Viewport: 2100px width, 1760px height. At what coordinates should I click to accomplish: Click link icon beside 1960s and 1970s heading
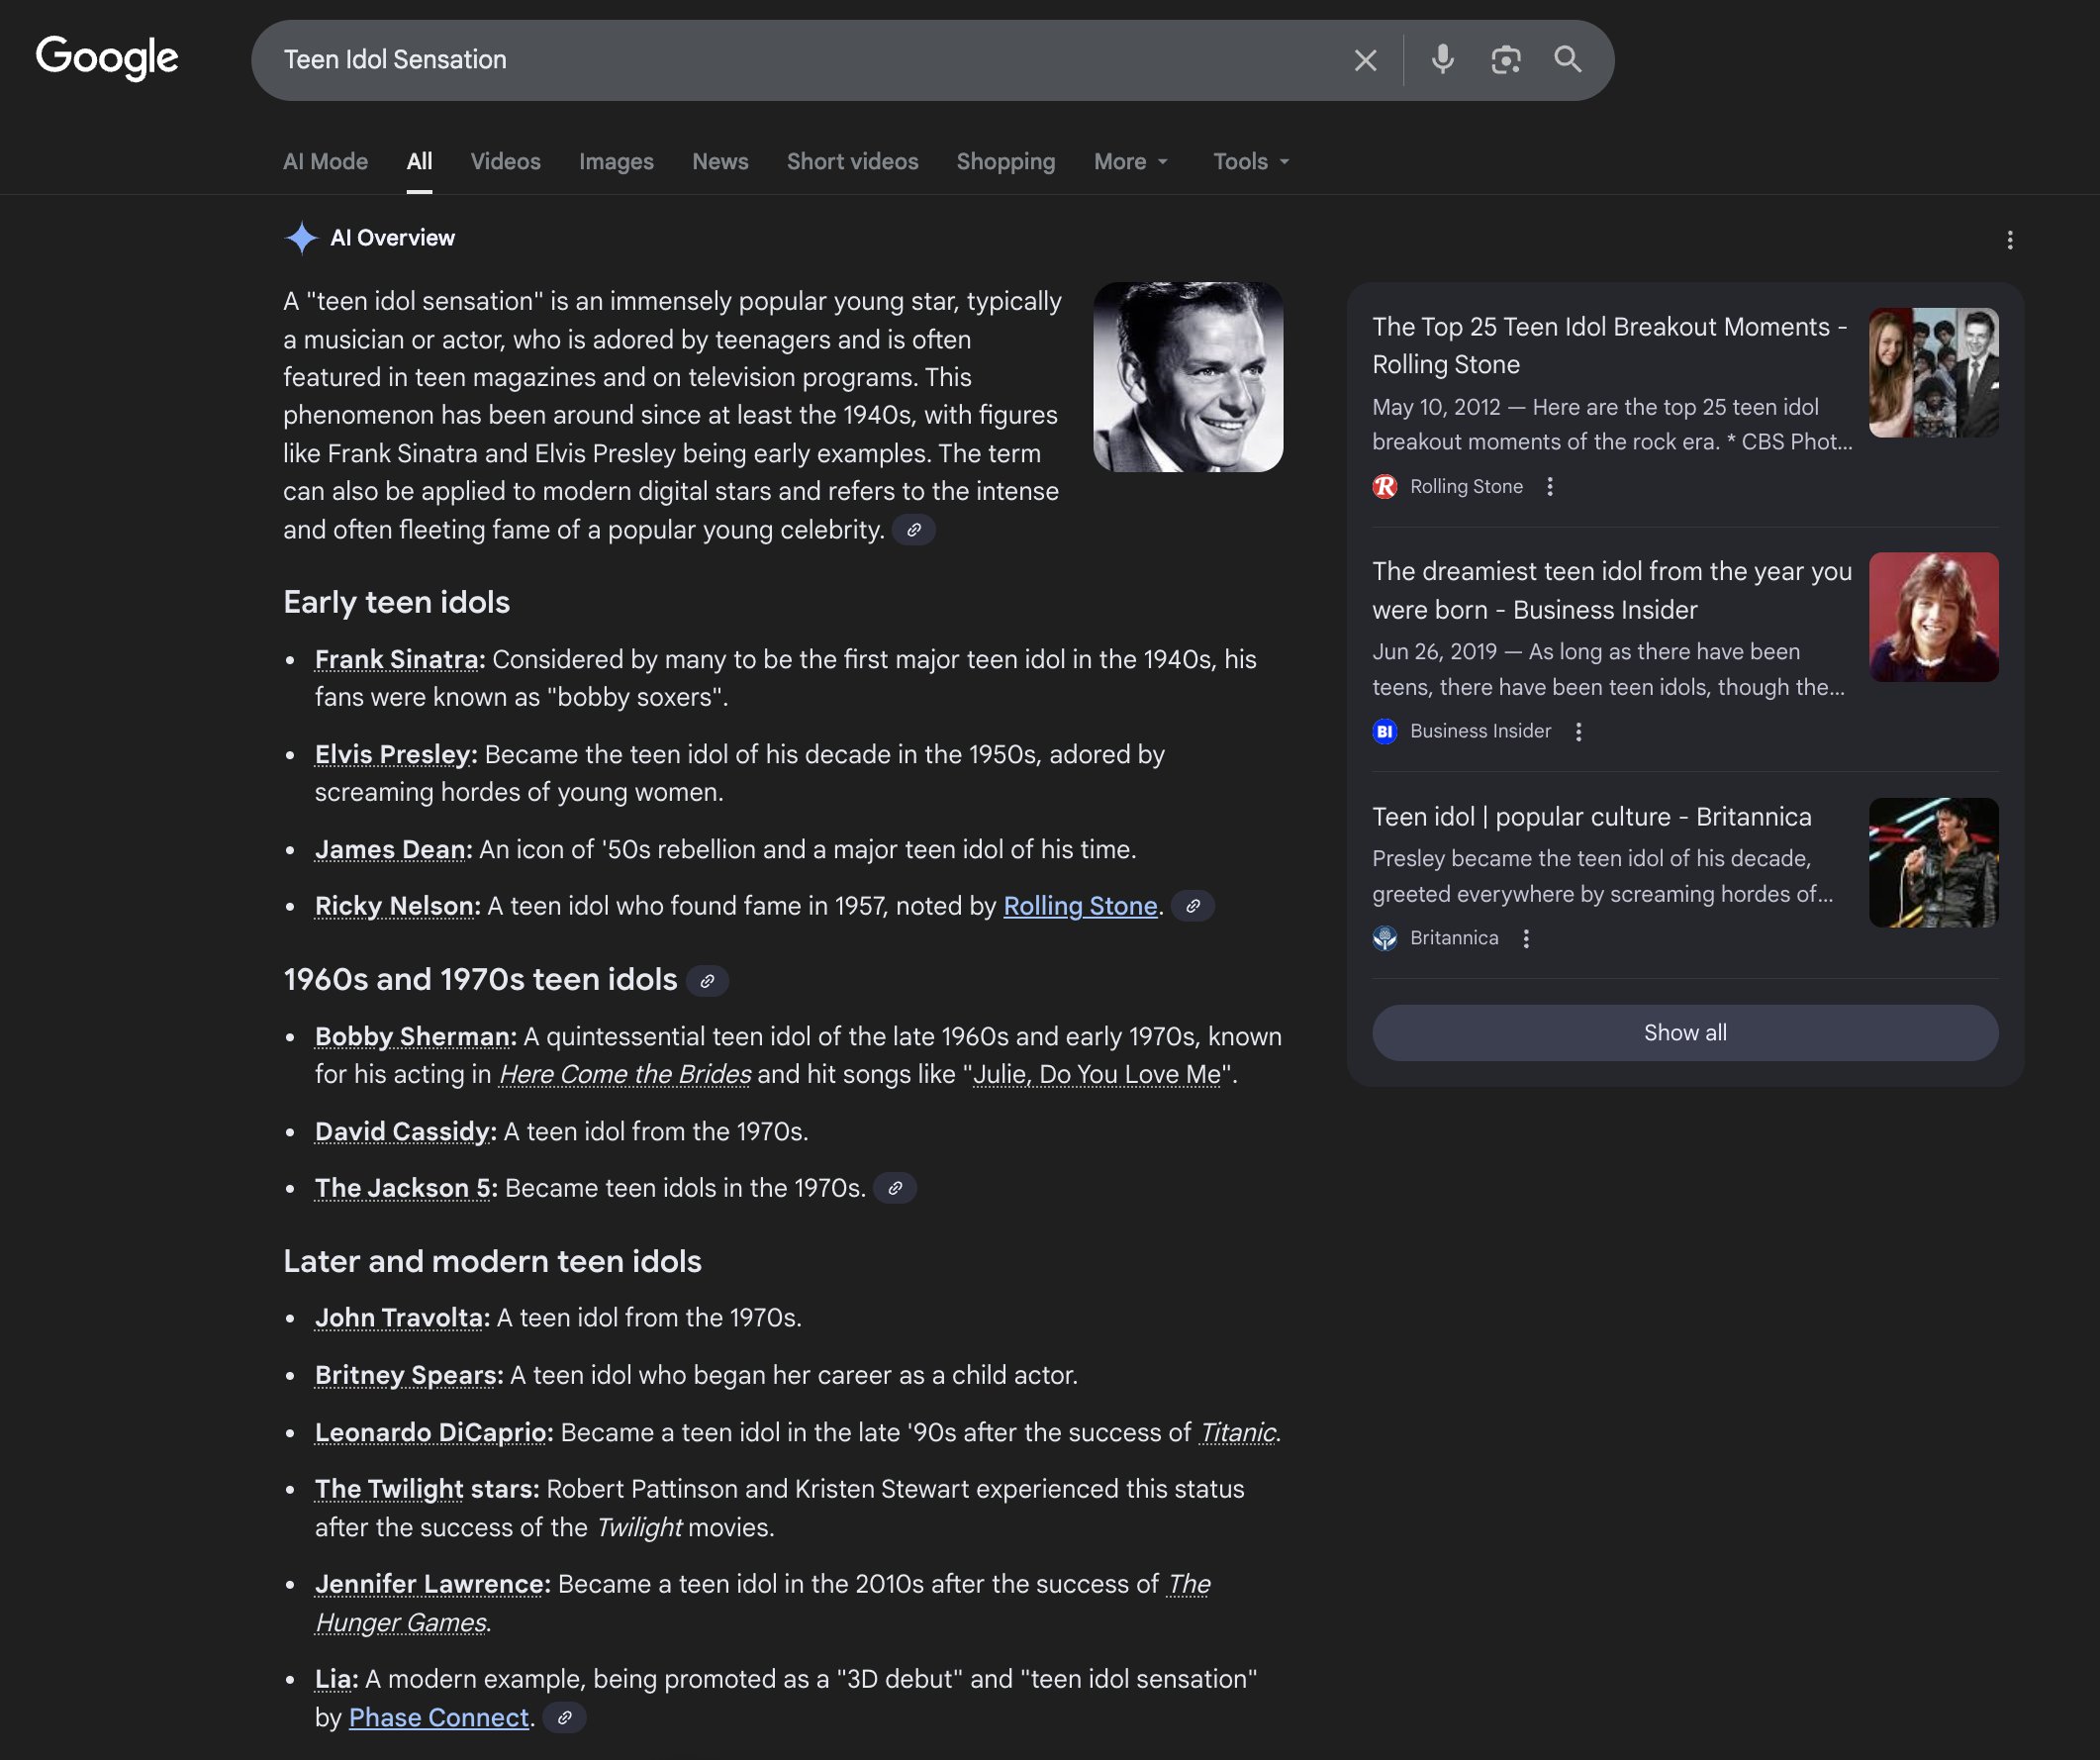click(707, 981)
